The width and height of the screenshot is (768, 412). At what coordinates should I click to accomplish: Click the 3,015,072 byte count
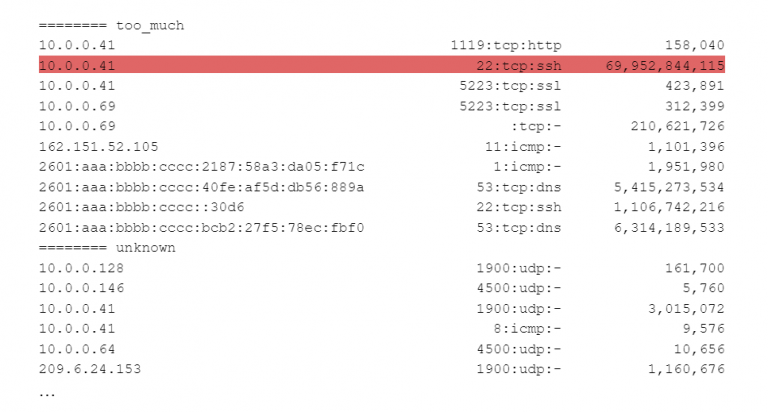686,309
